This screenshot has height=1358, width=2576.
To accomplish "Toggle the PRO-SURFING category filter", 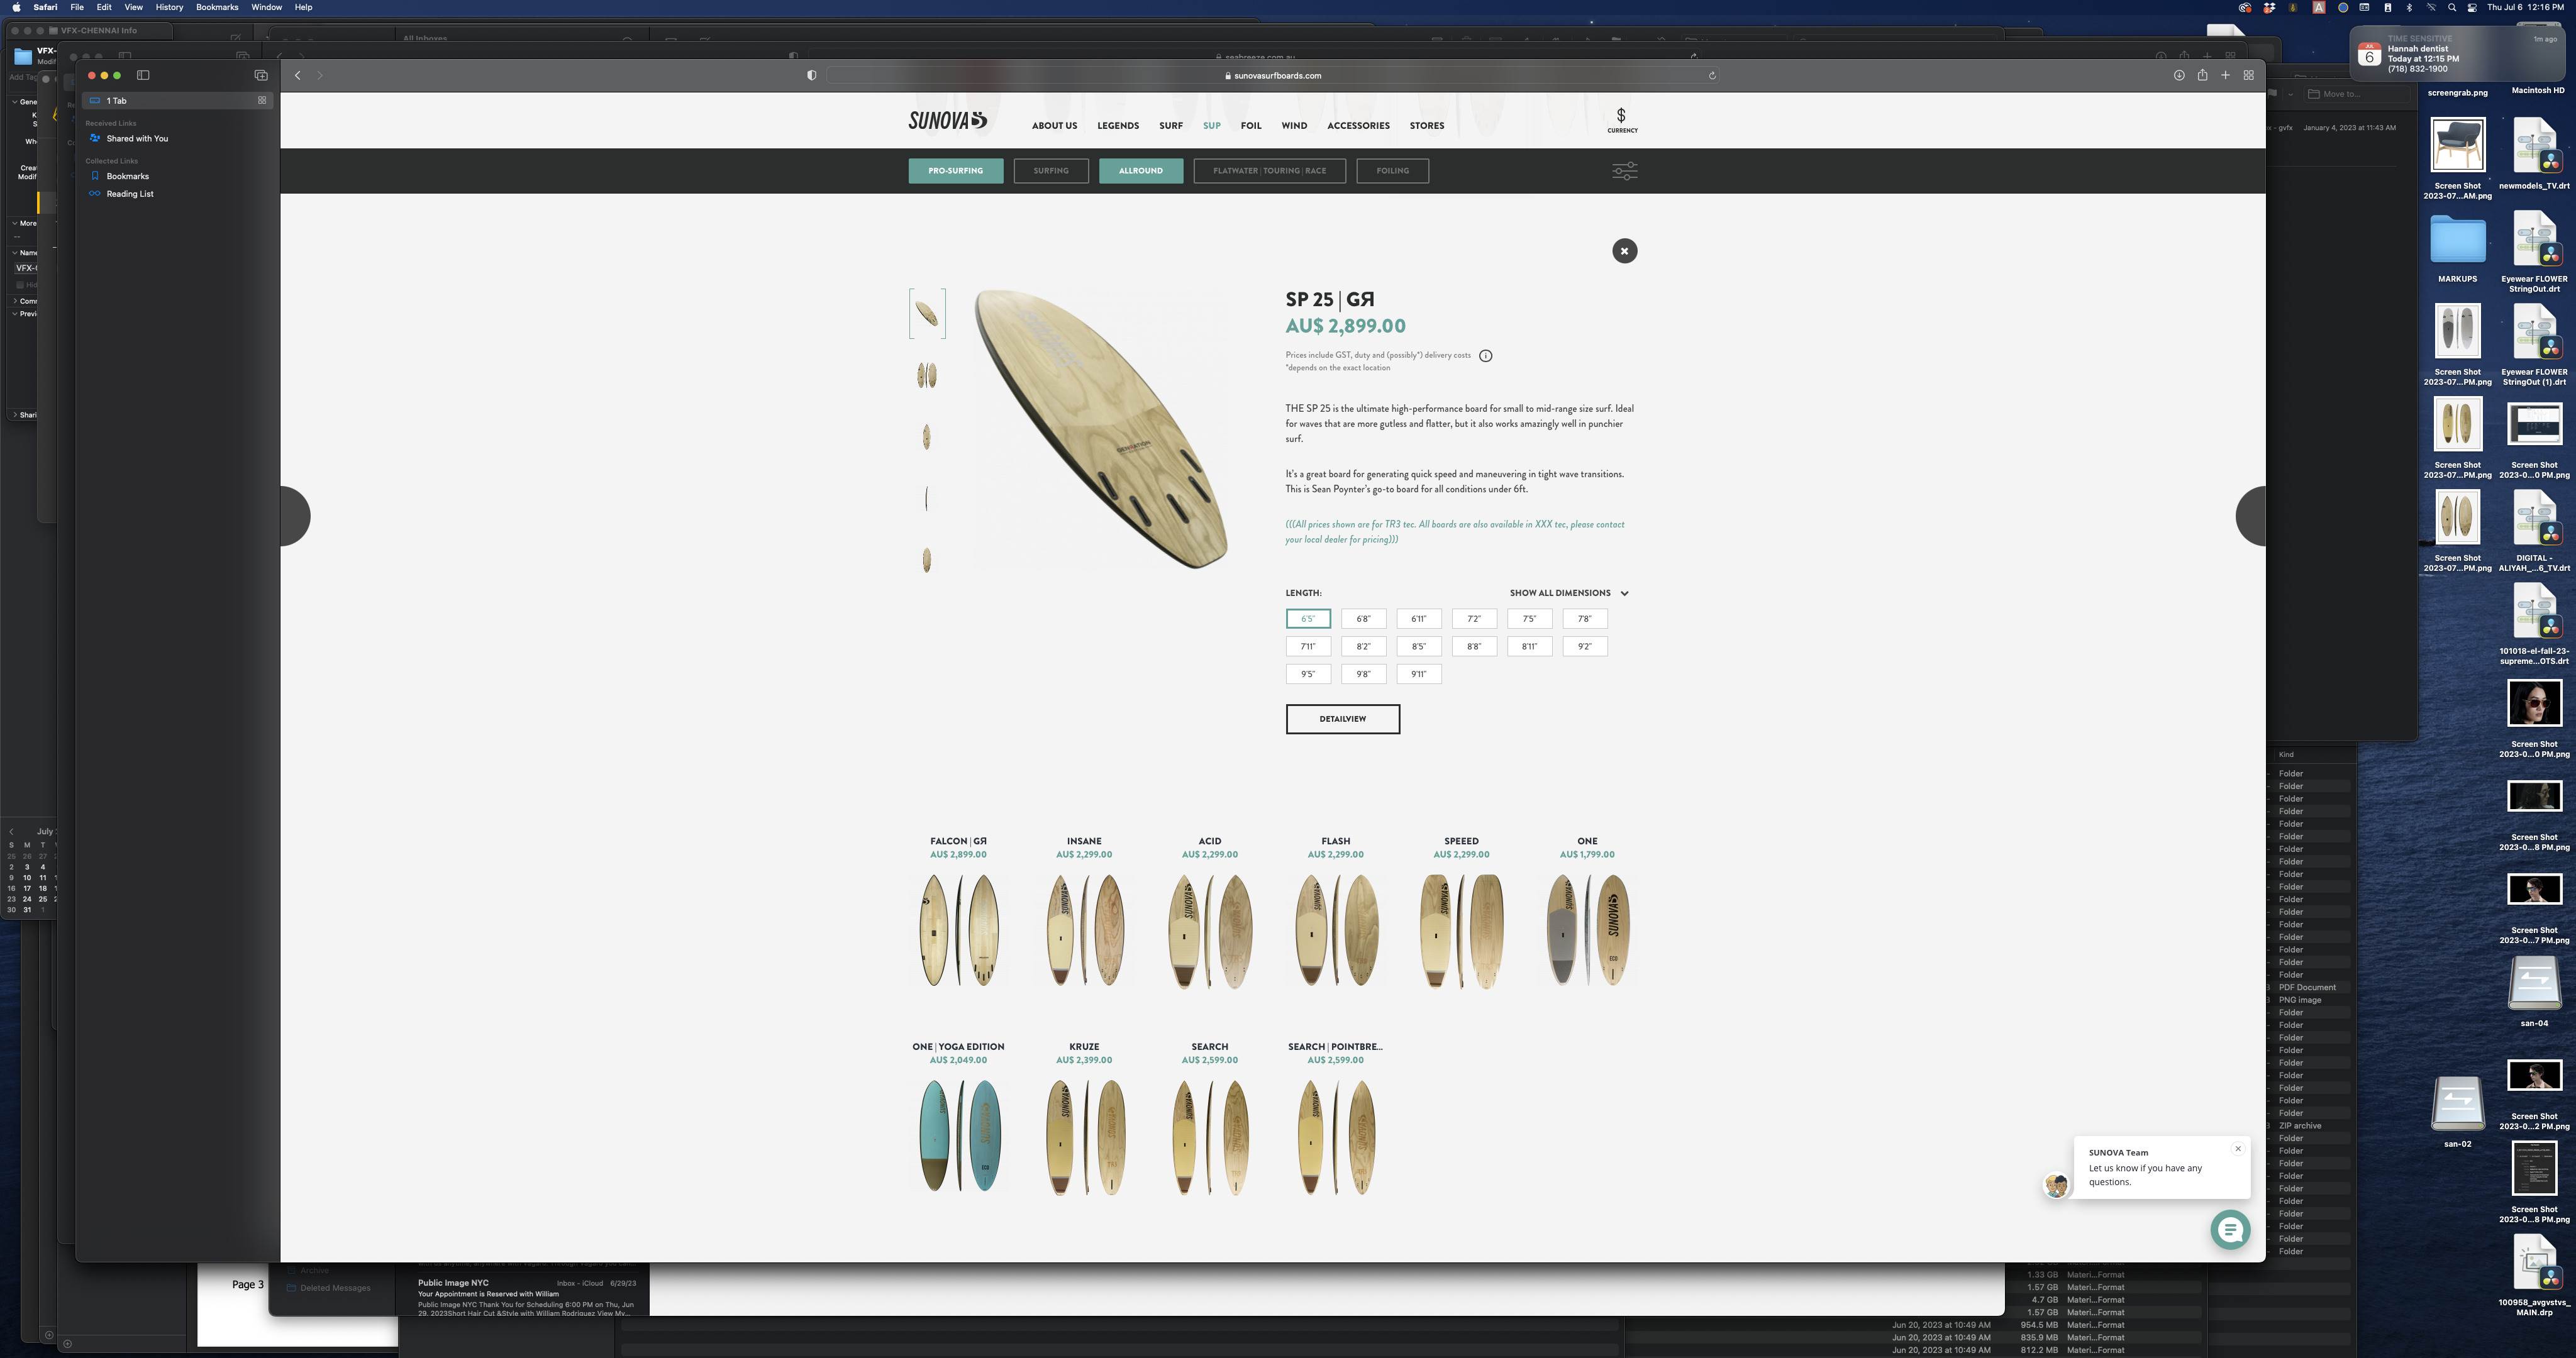I will tap(955, 171).
